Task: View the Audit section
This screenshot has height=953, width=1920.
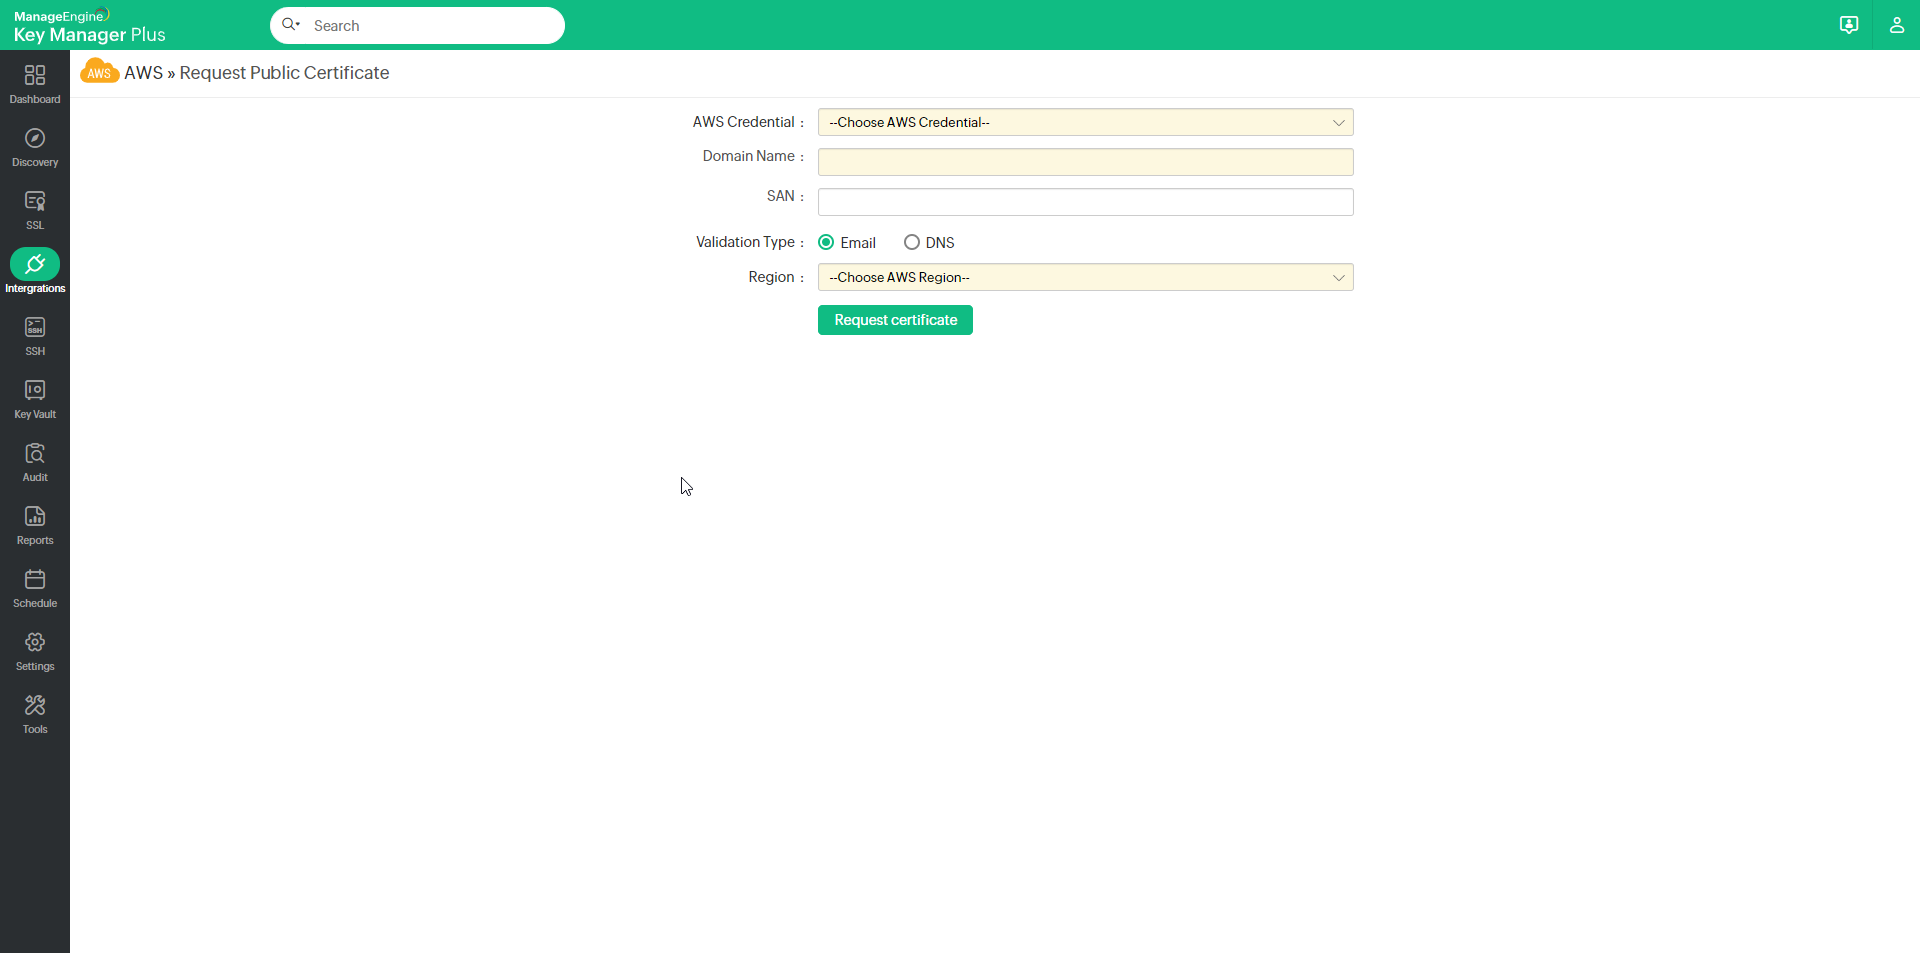Action: 35,462
